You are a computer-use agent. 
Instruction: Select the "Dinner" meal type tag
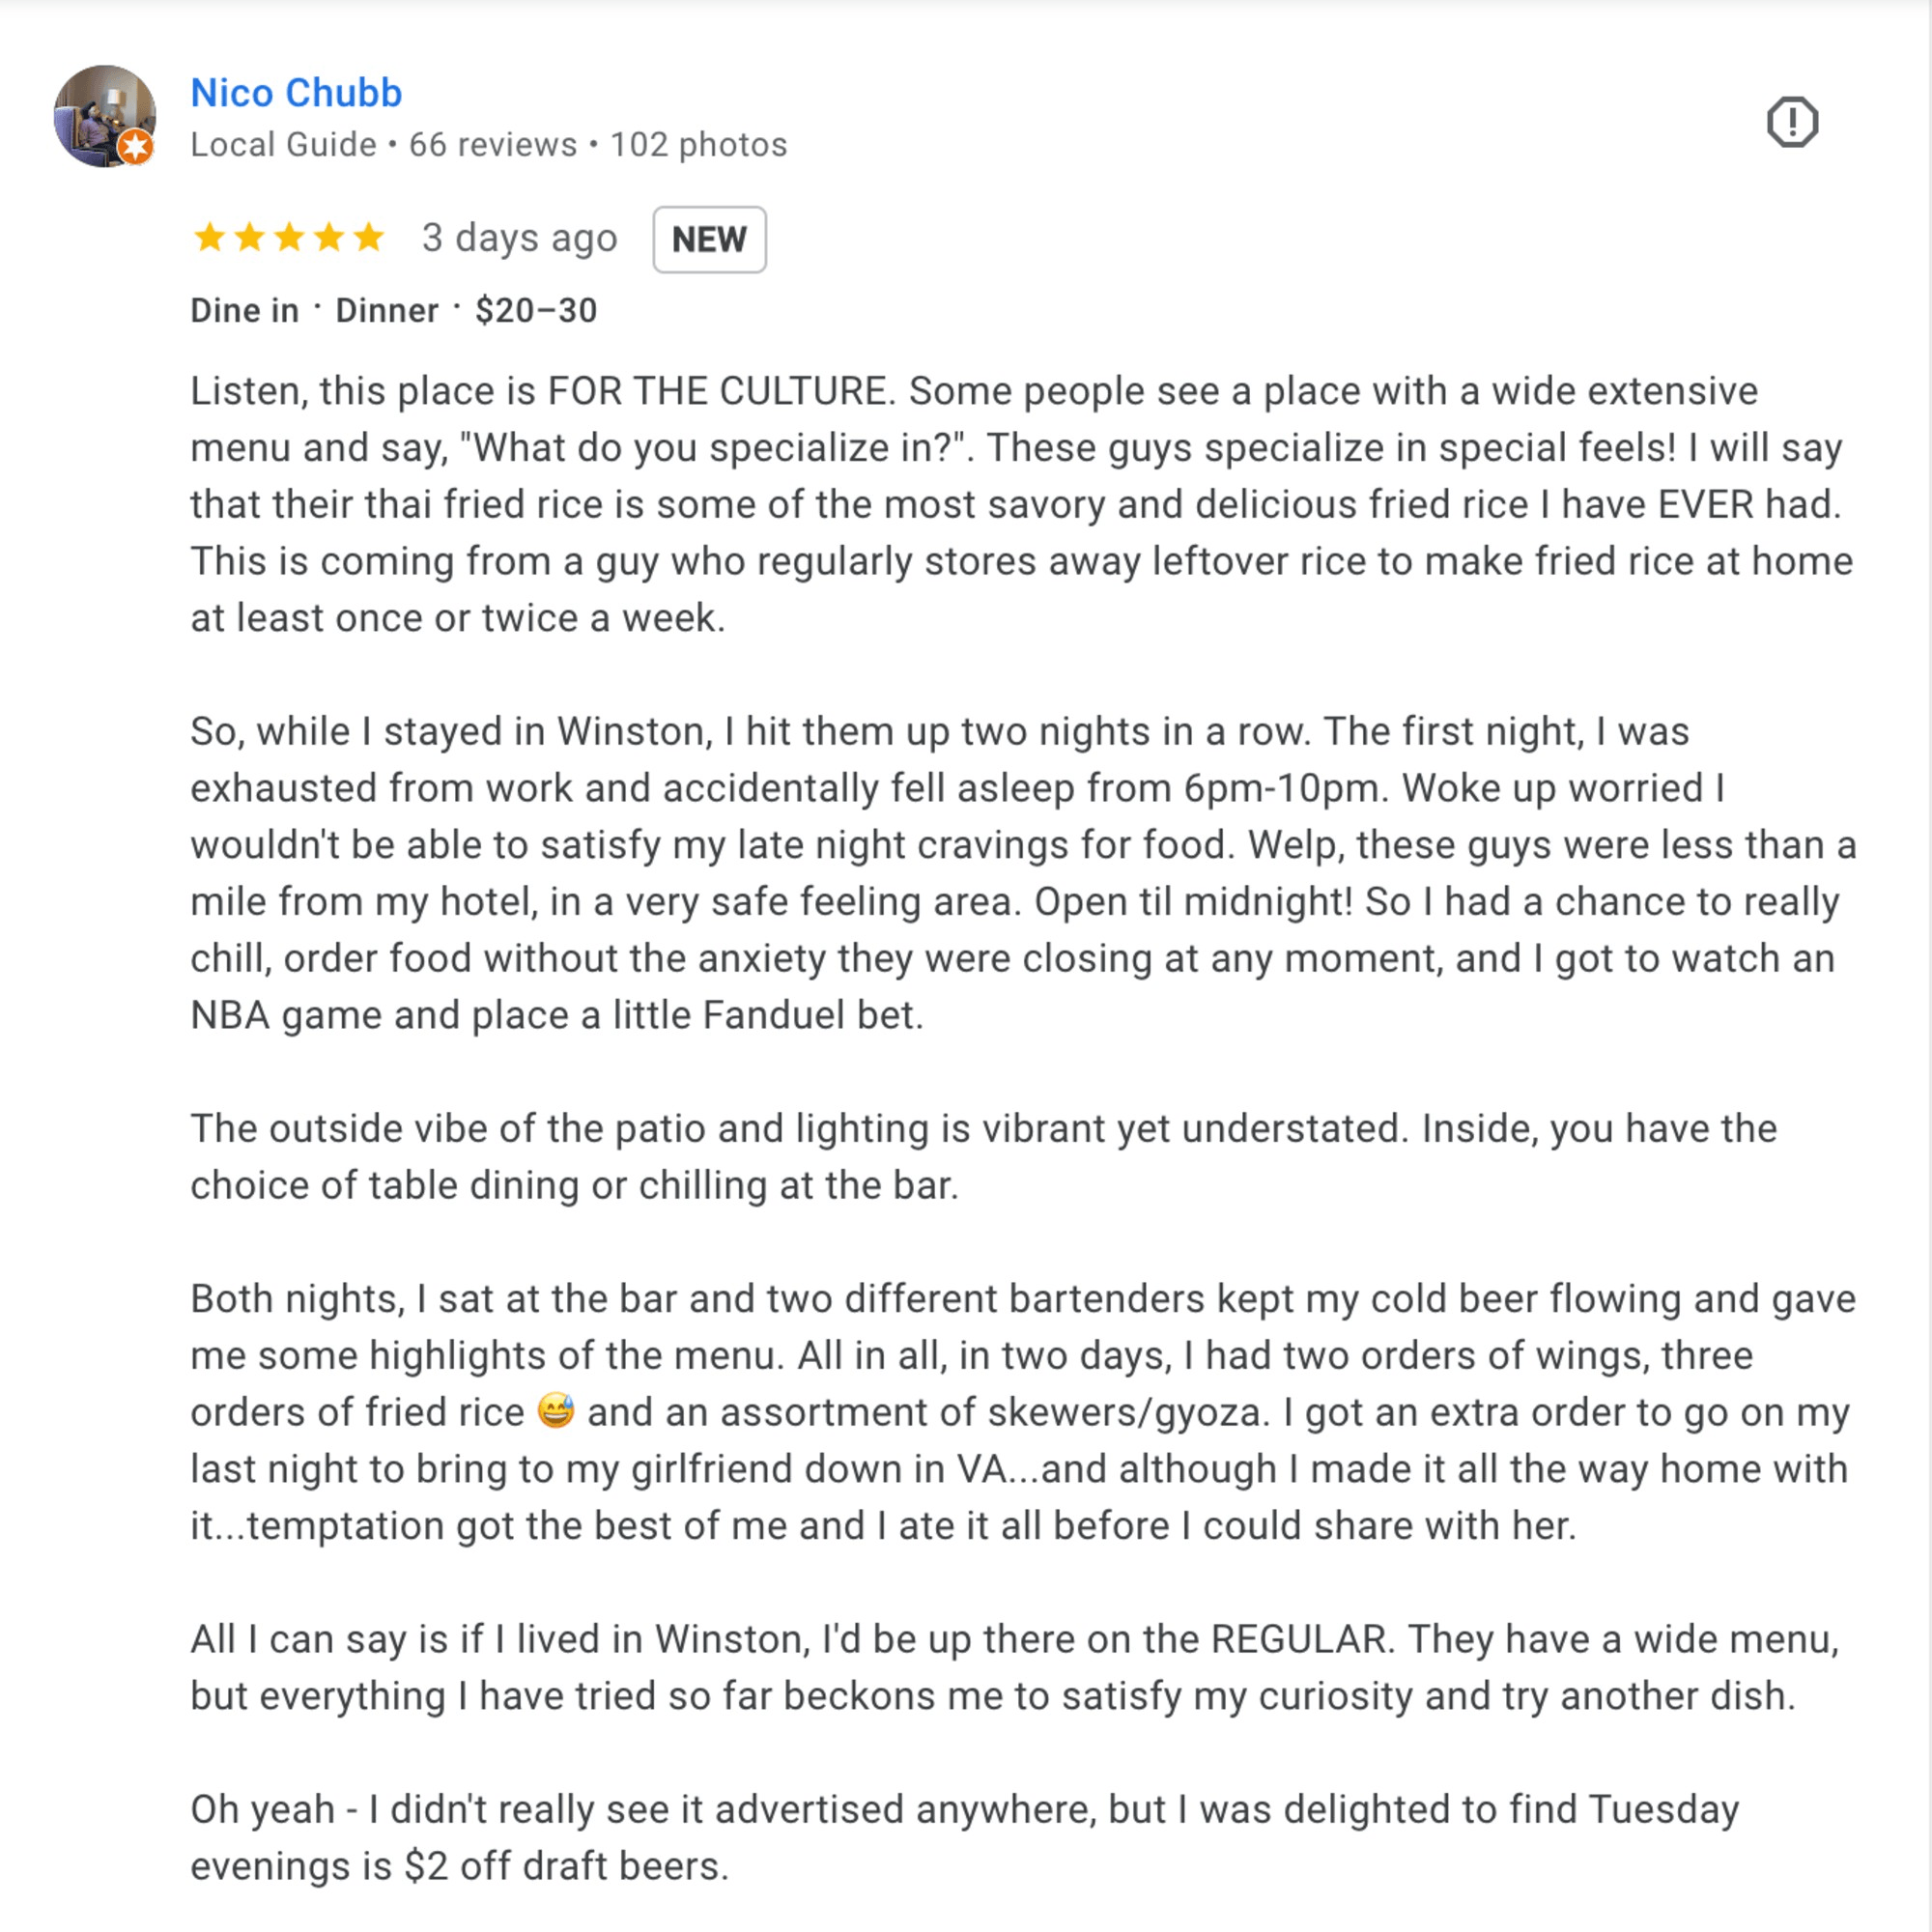[387, 311]
